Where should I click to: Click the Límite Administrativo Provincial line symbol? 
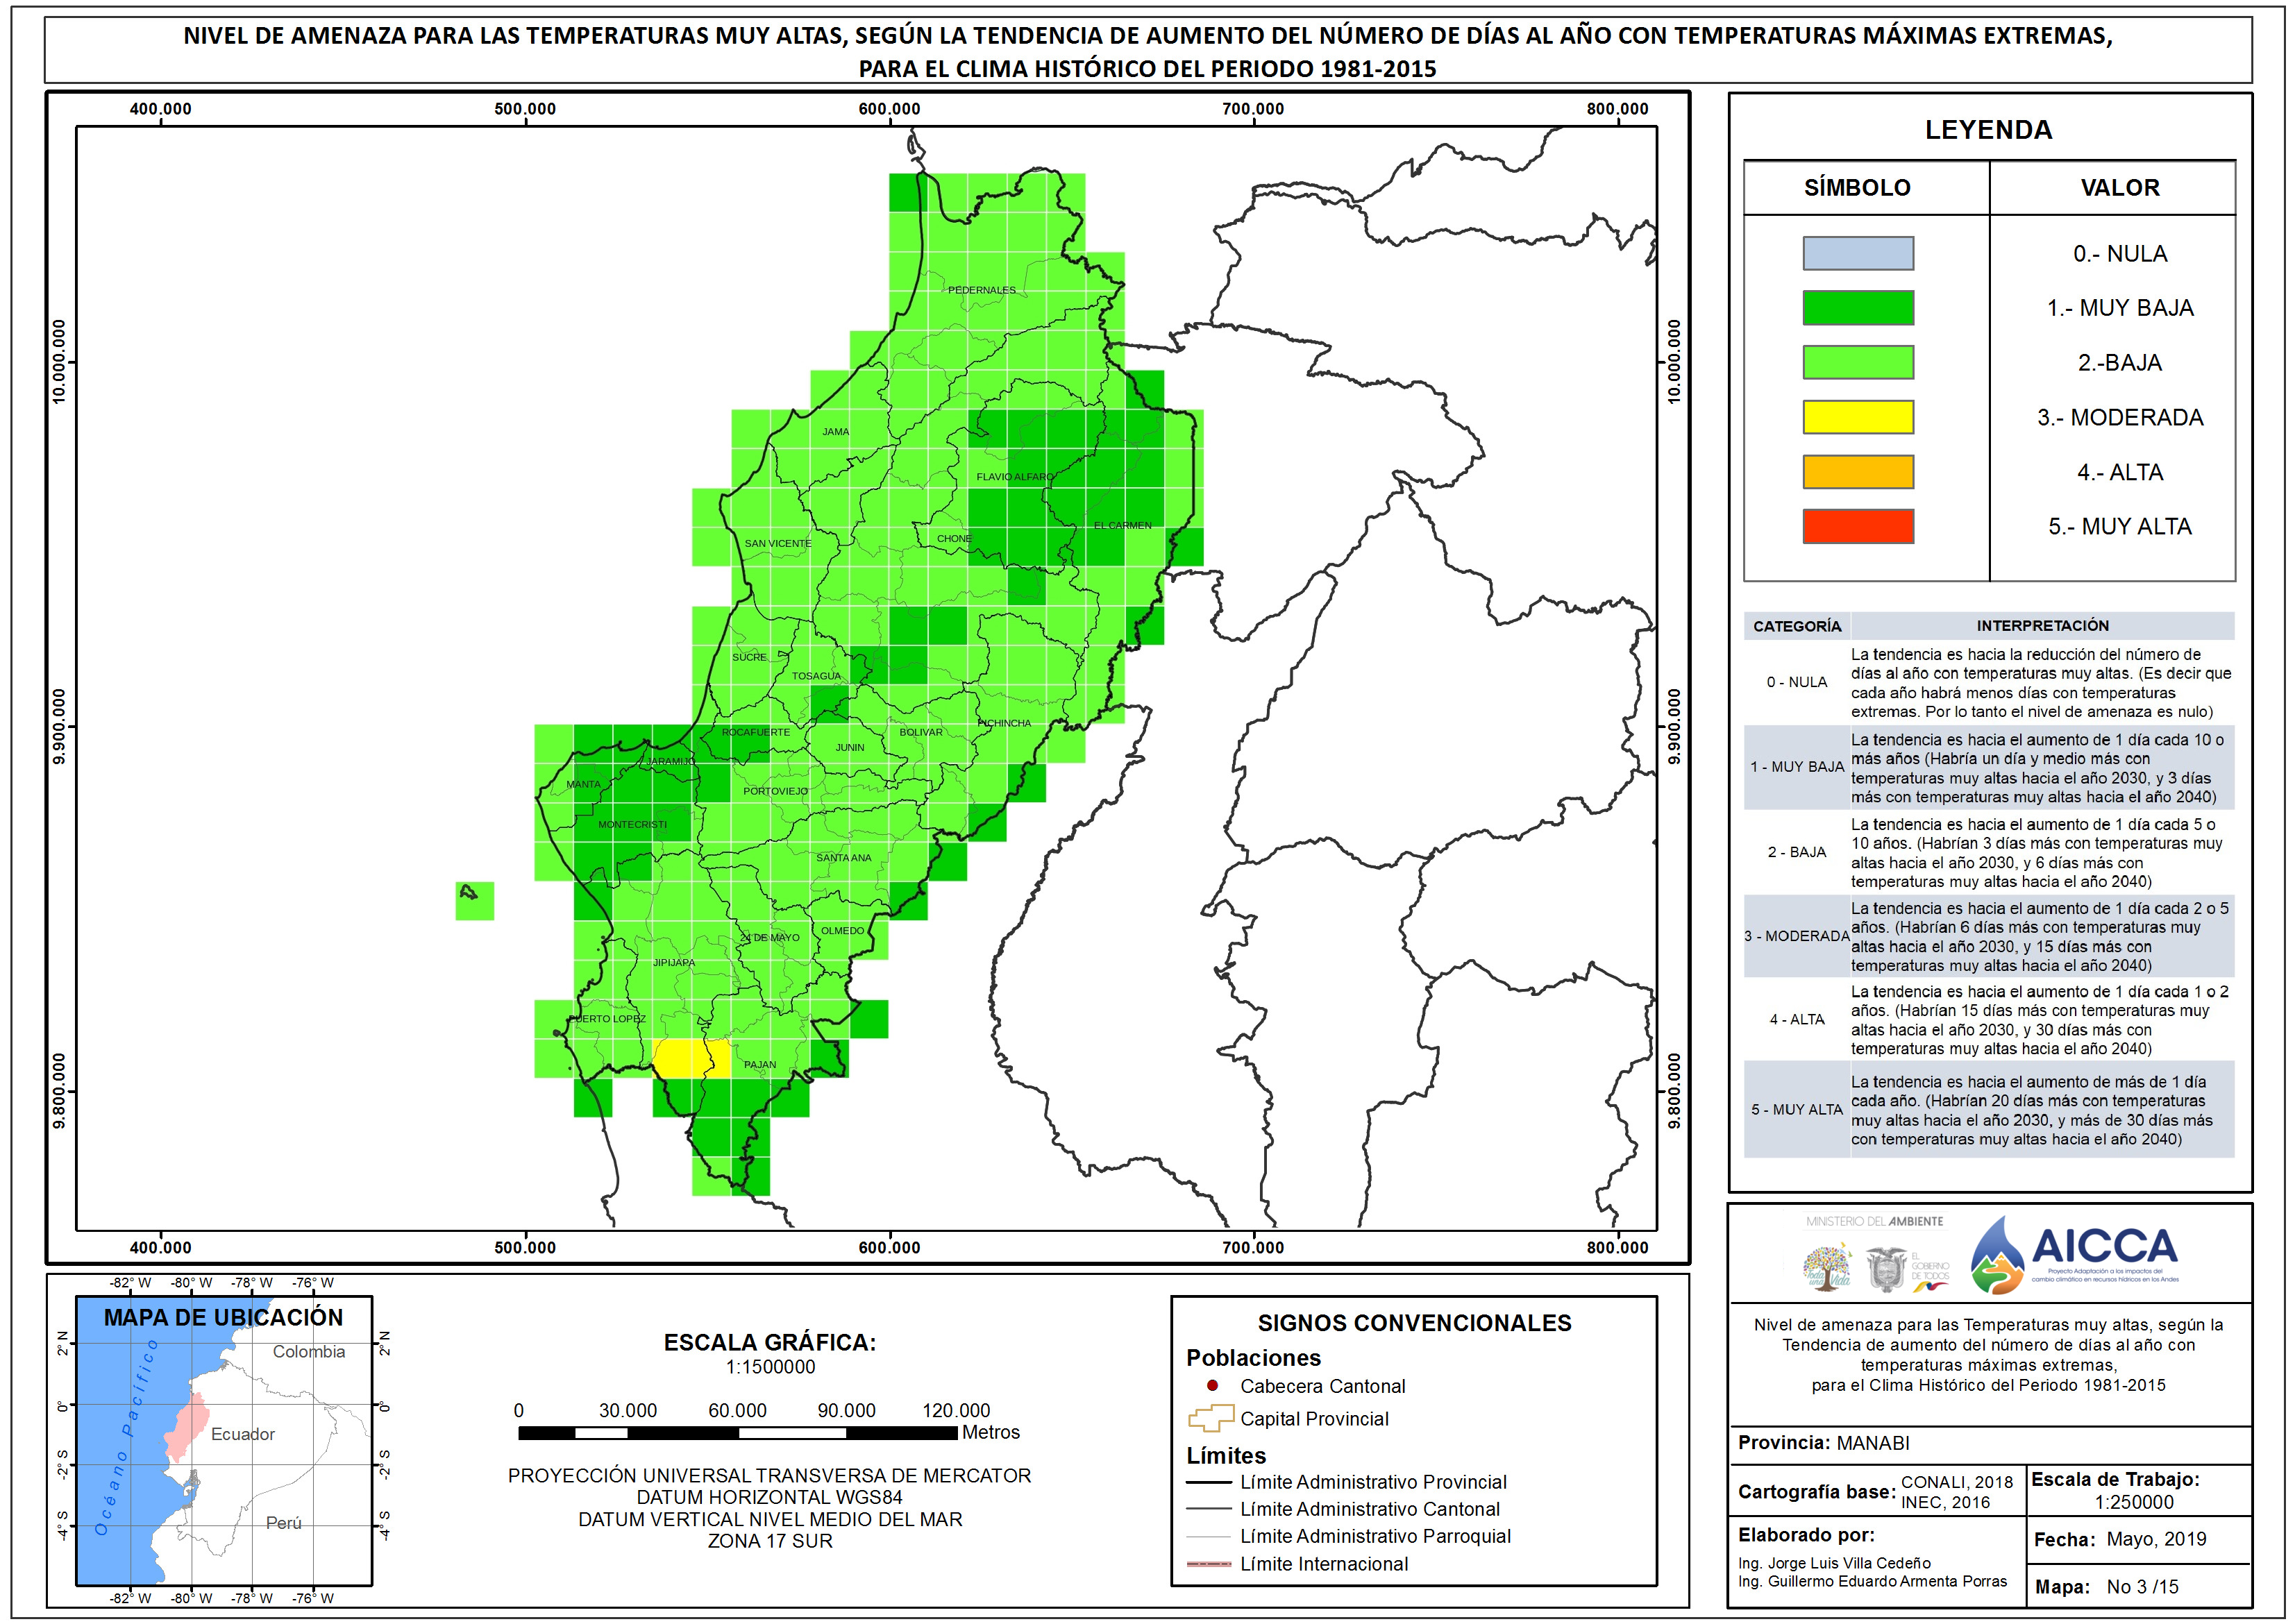(1209, 1482)
